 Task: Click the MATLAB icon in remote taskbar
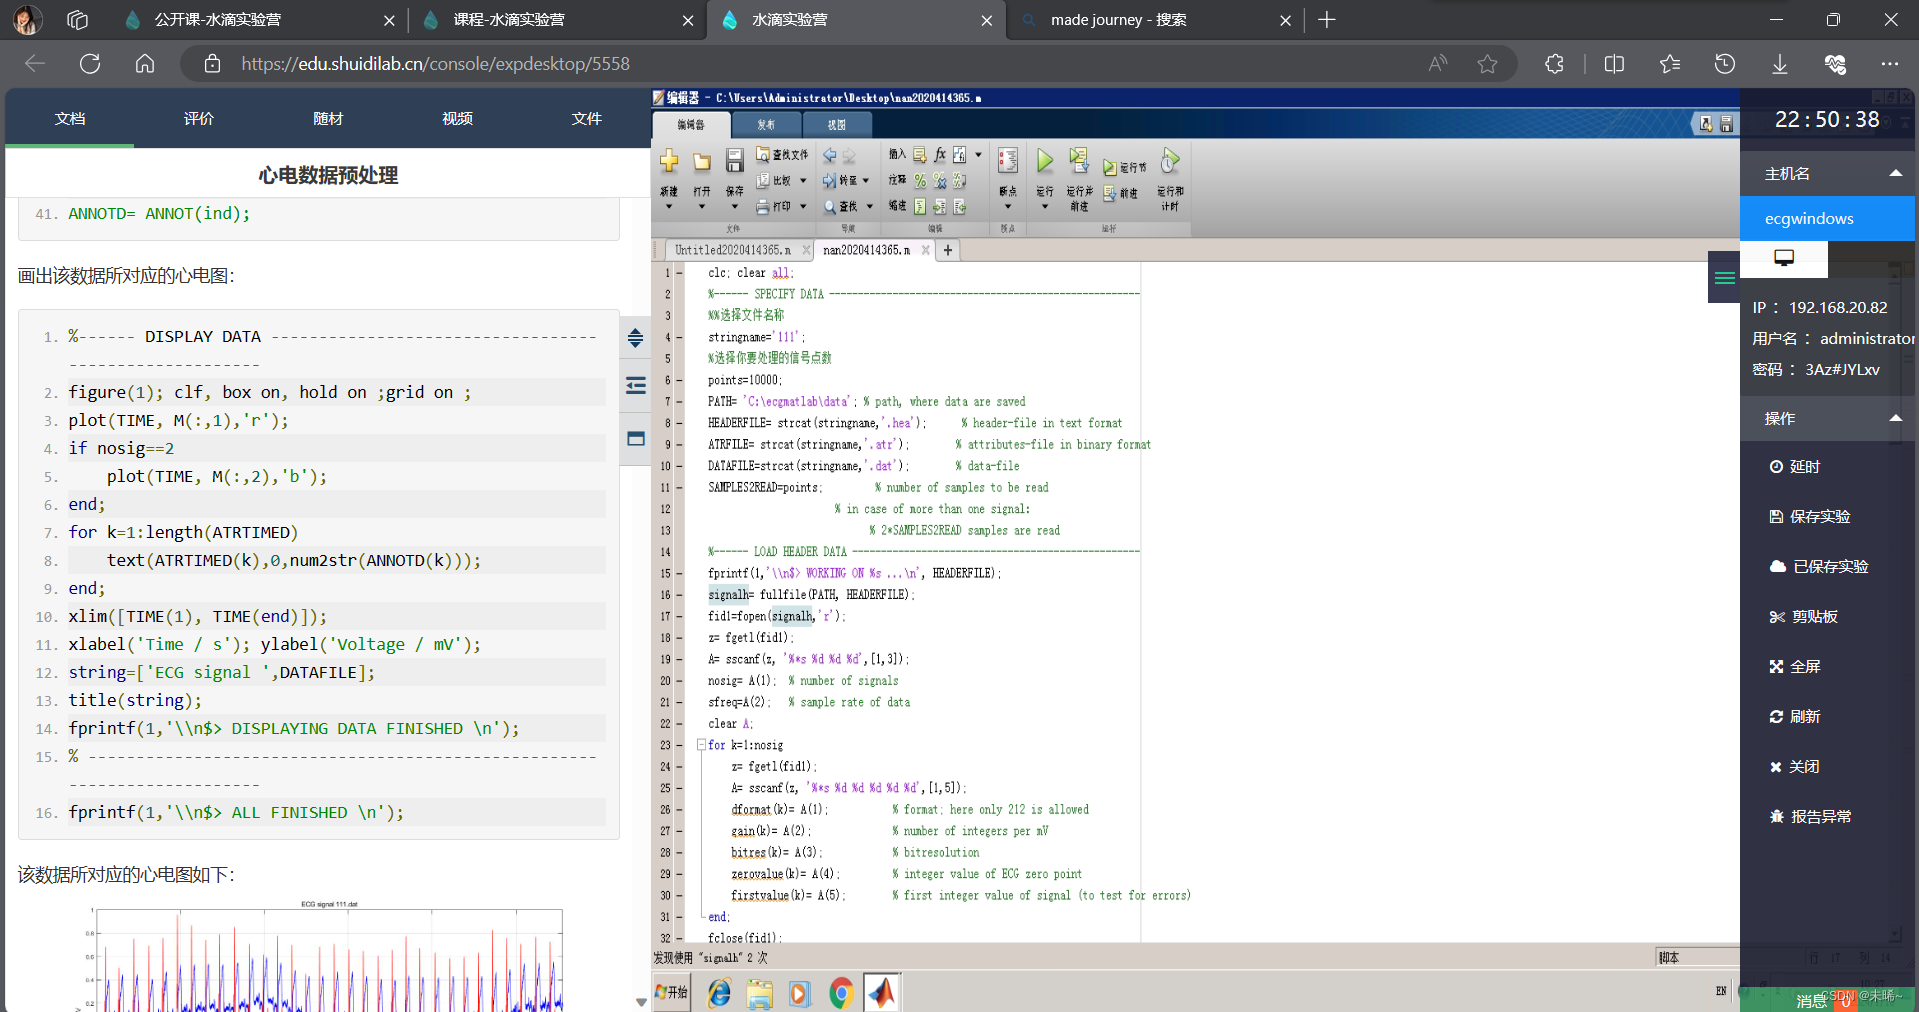point(882,992)
